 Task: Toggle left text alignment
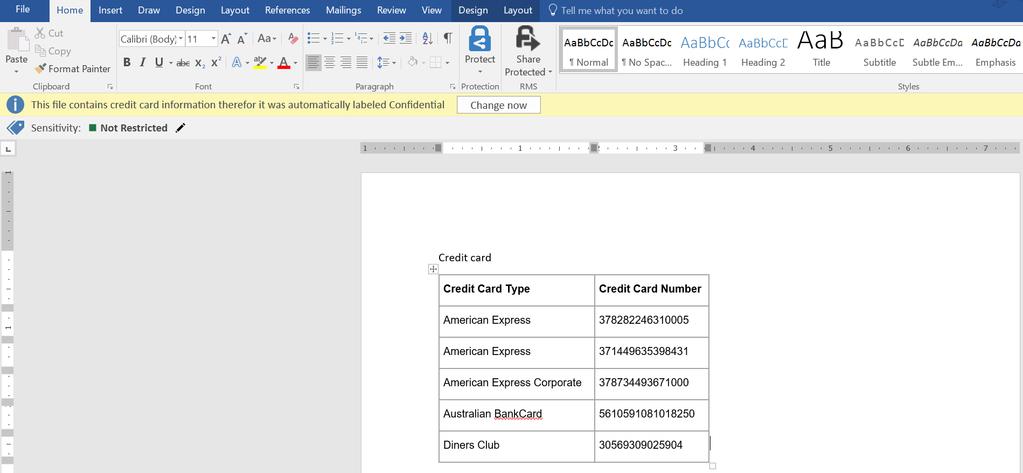pyautogui.click(x=314, y=63)
